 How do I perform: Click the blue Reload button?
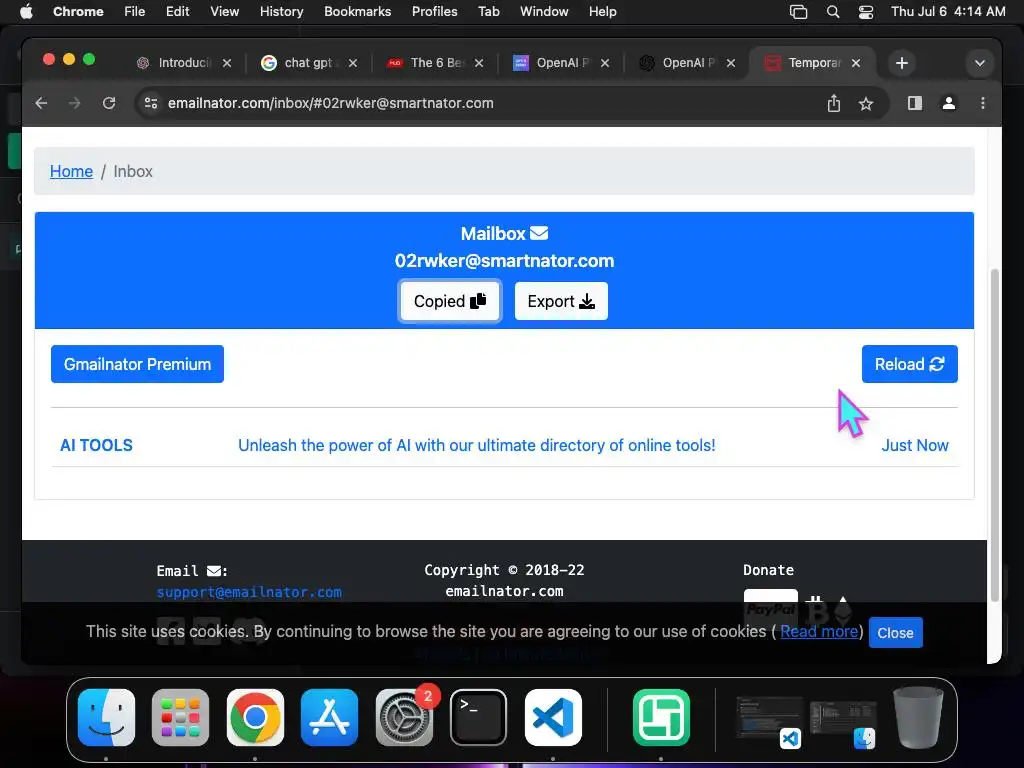click(910, 364)
